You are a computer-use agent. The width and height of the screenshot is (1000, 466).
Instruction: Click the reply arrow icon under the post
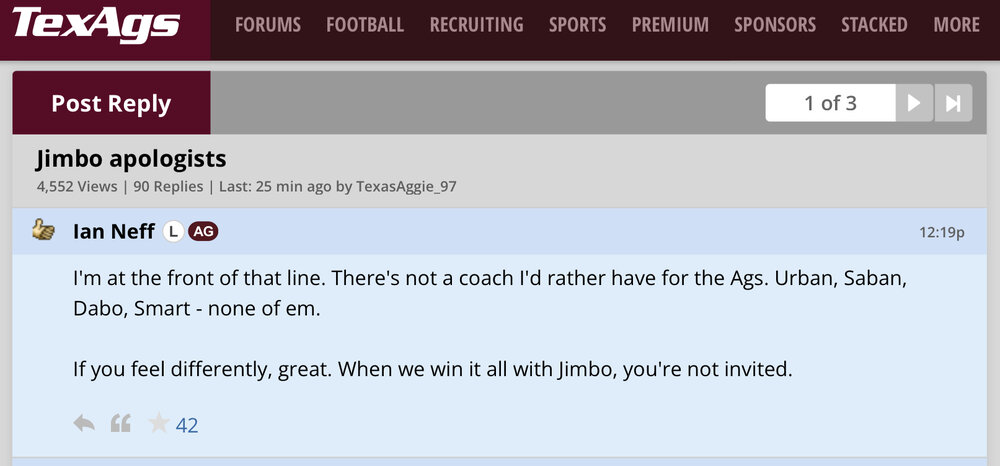pos(84,424)
